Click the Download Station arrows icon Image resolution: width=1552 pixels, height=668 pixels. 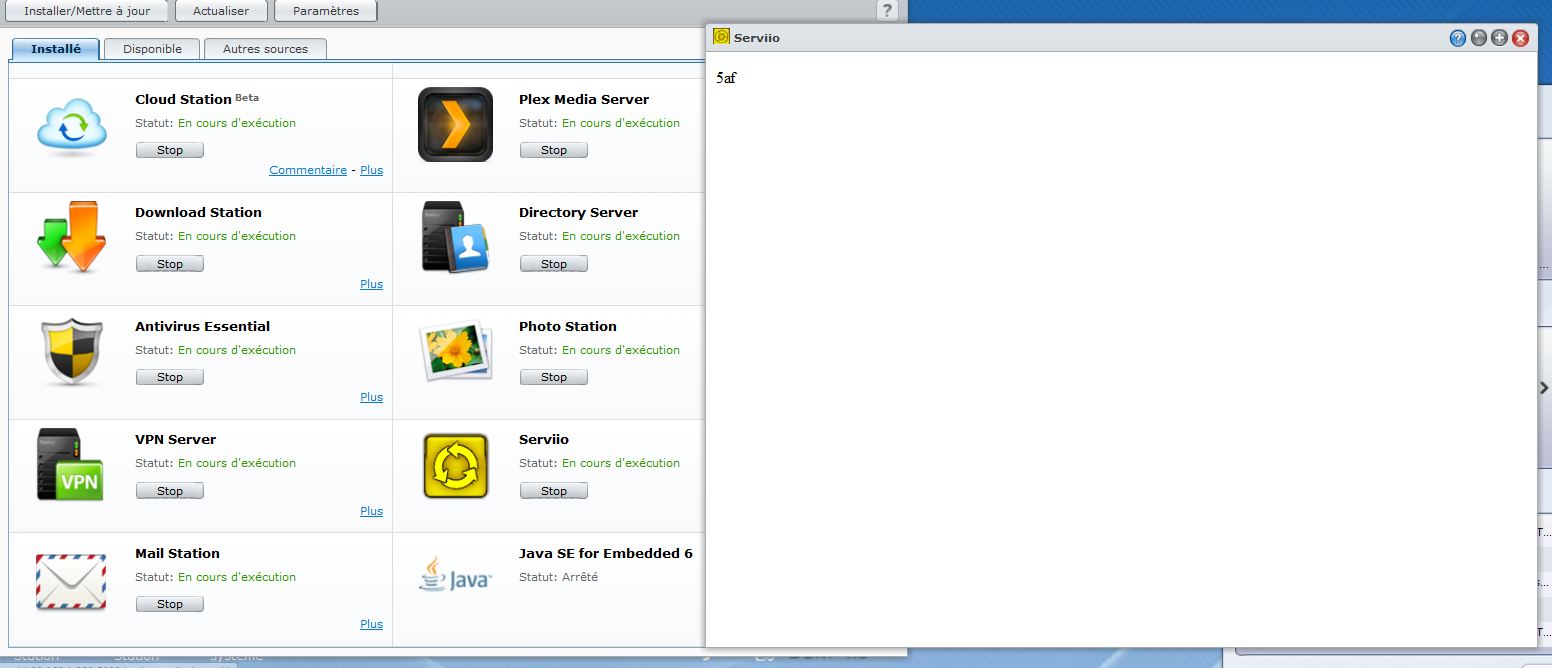point(71,237)
